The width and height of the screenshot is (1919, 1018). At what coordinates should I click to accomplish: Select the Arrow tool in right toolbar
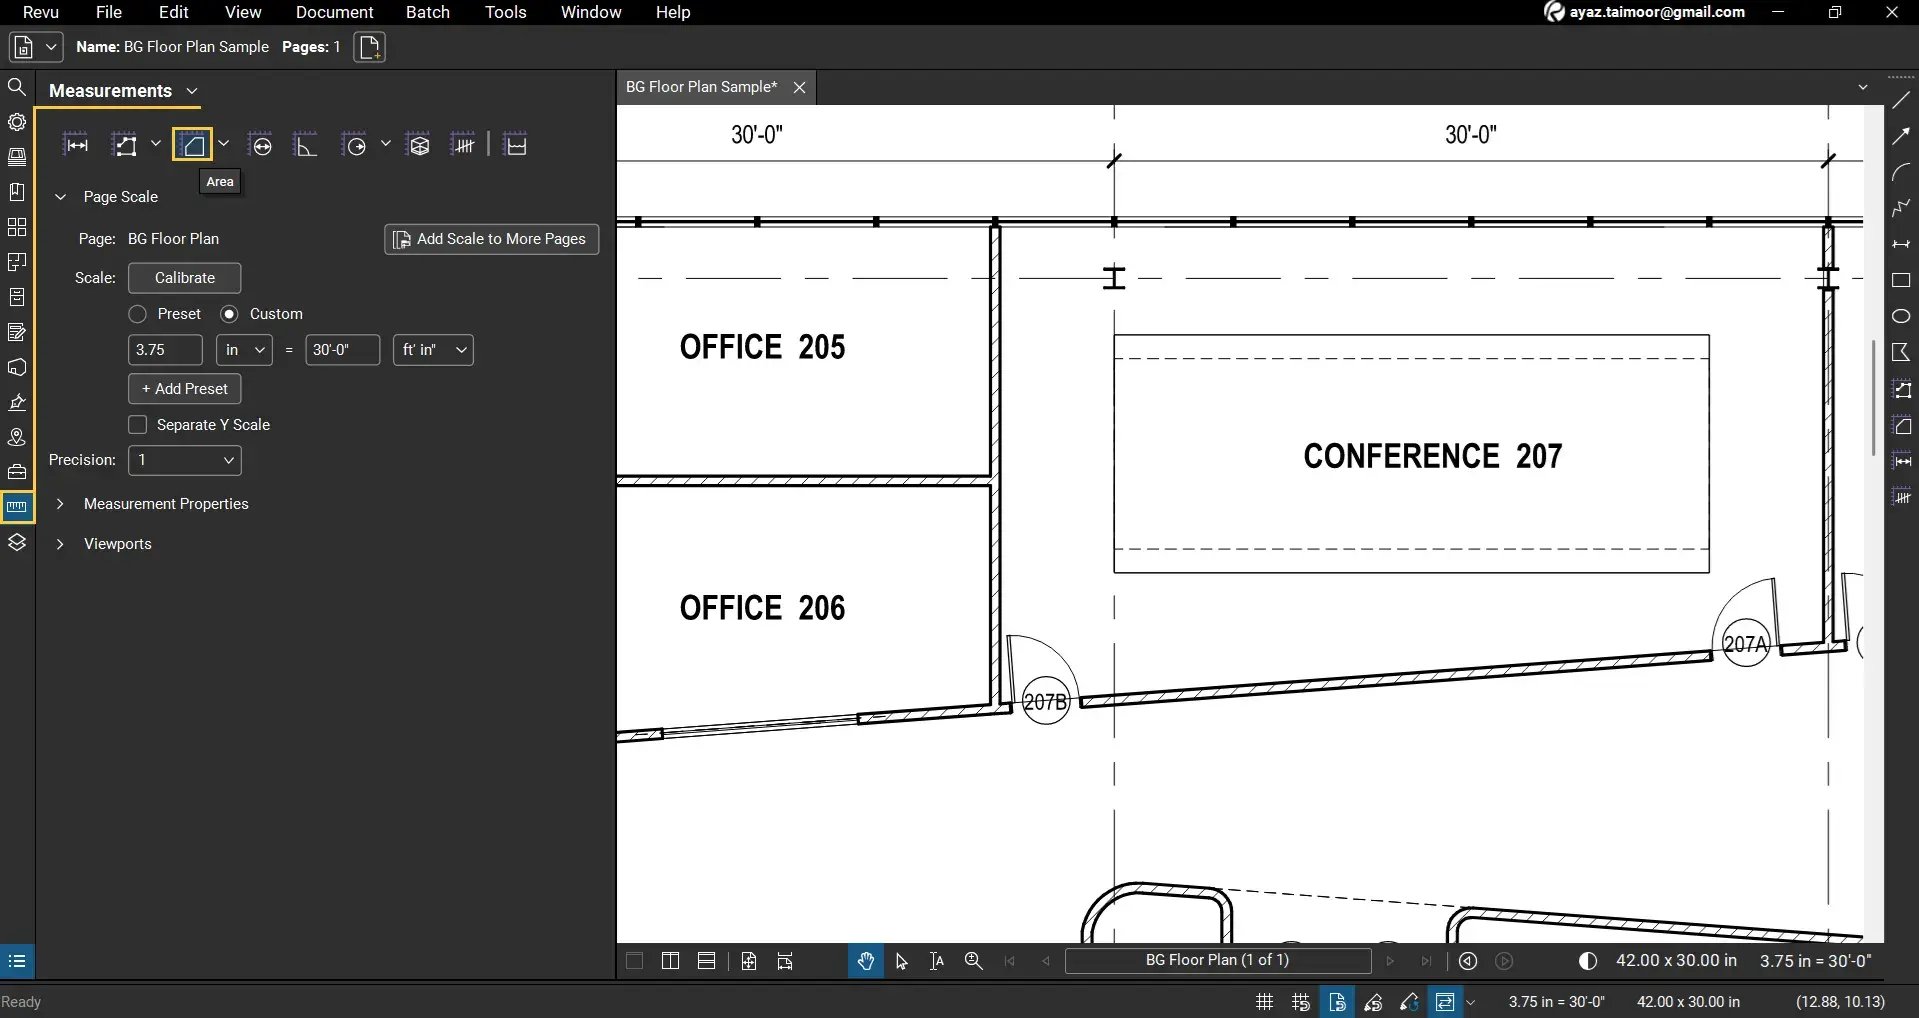1901,136
